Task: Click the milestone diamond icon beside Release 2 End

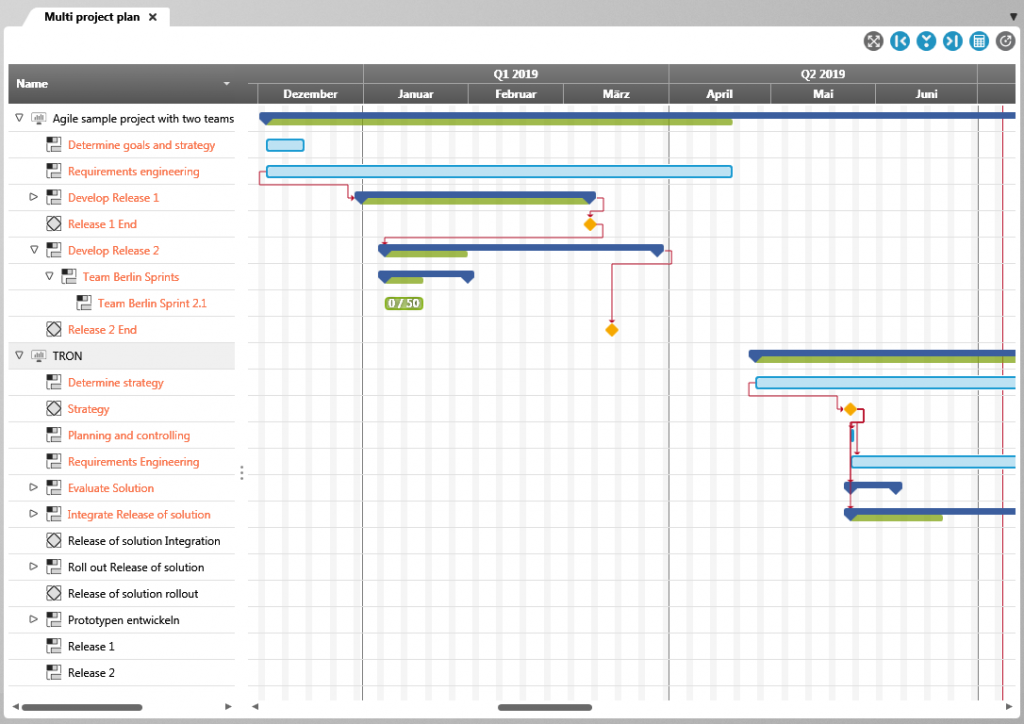Action: [53, 329]
